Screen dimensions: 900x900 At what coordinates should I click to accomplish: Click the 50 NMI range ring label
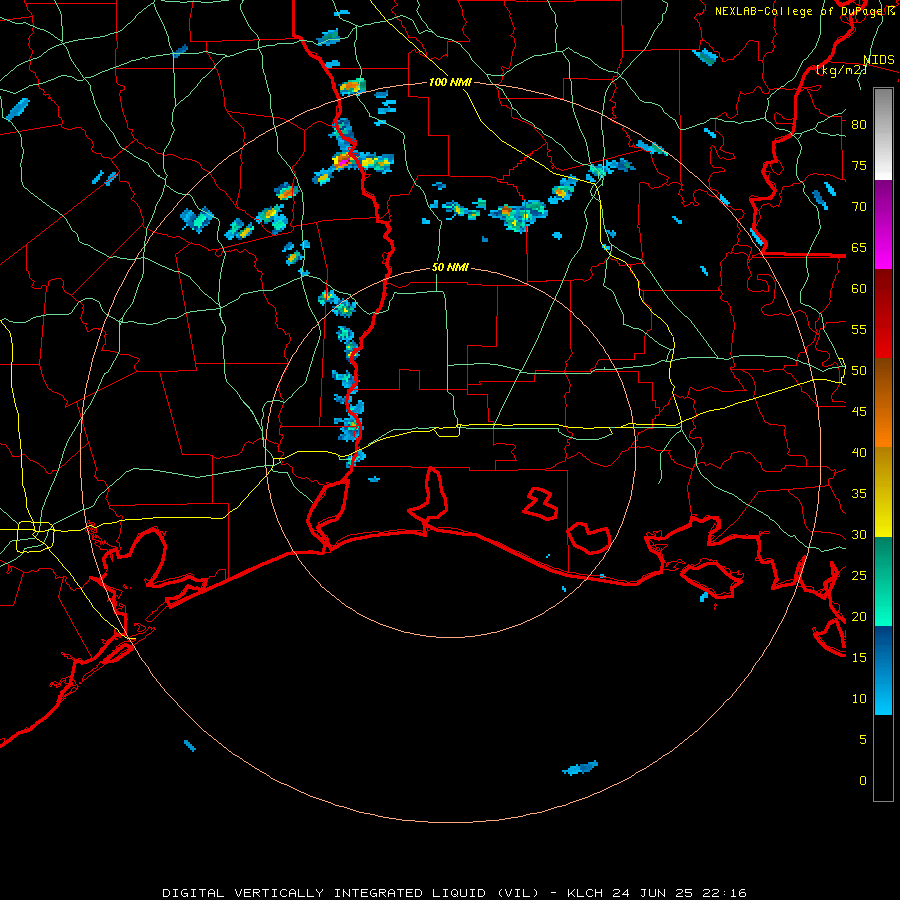click(450, 267)
